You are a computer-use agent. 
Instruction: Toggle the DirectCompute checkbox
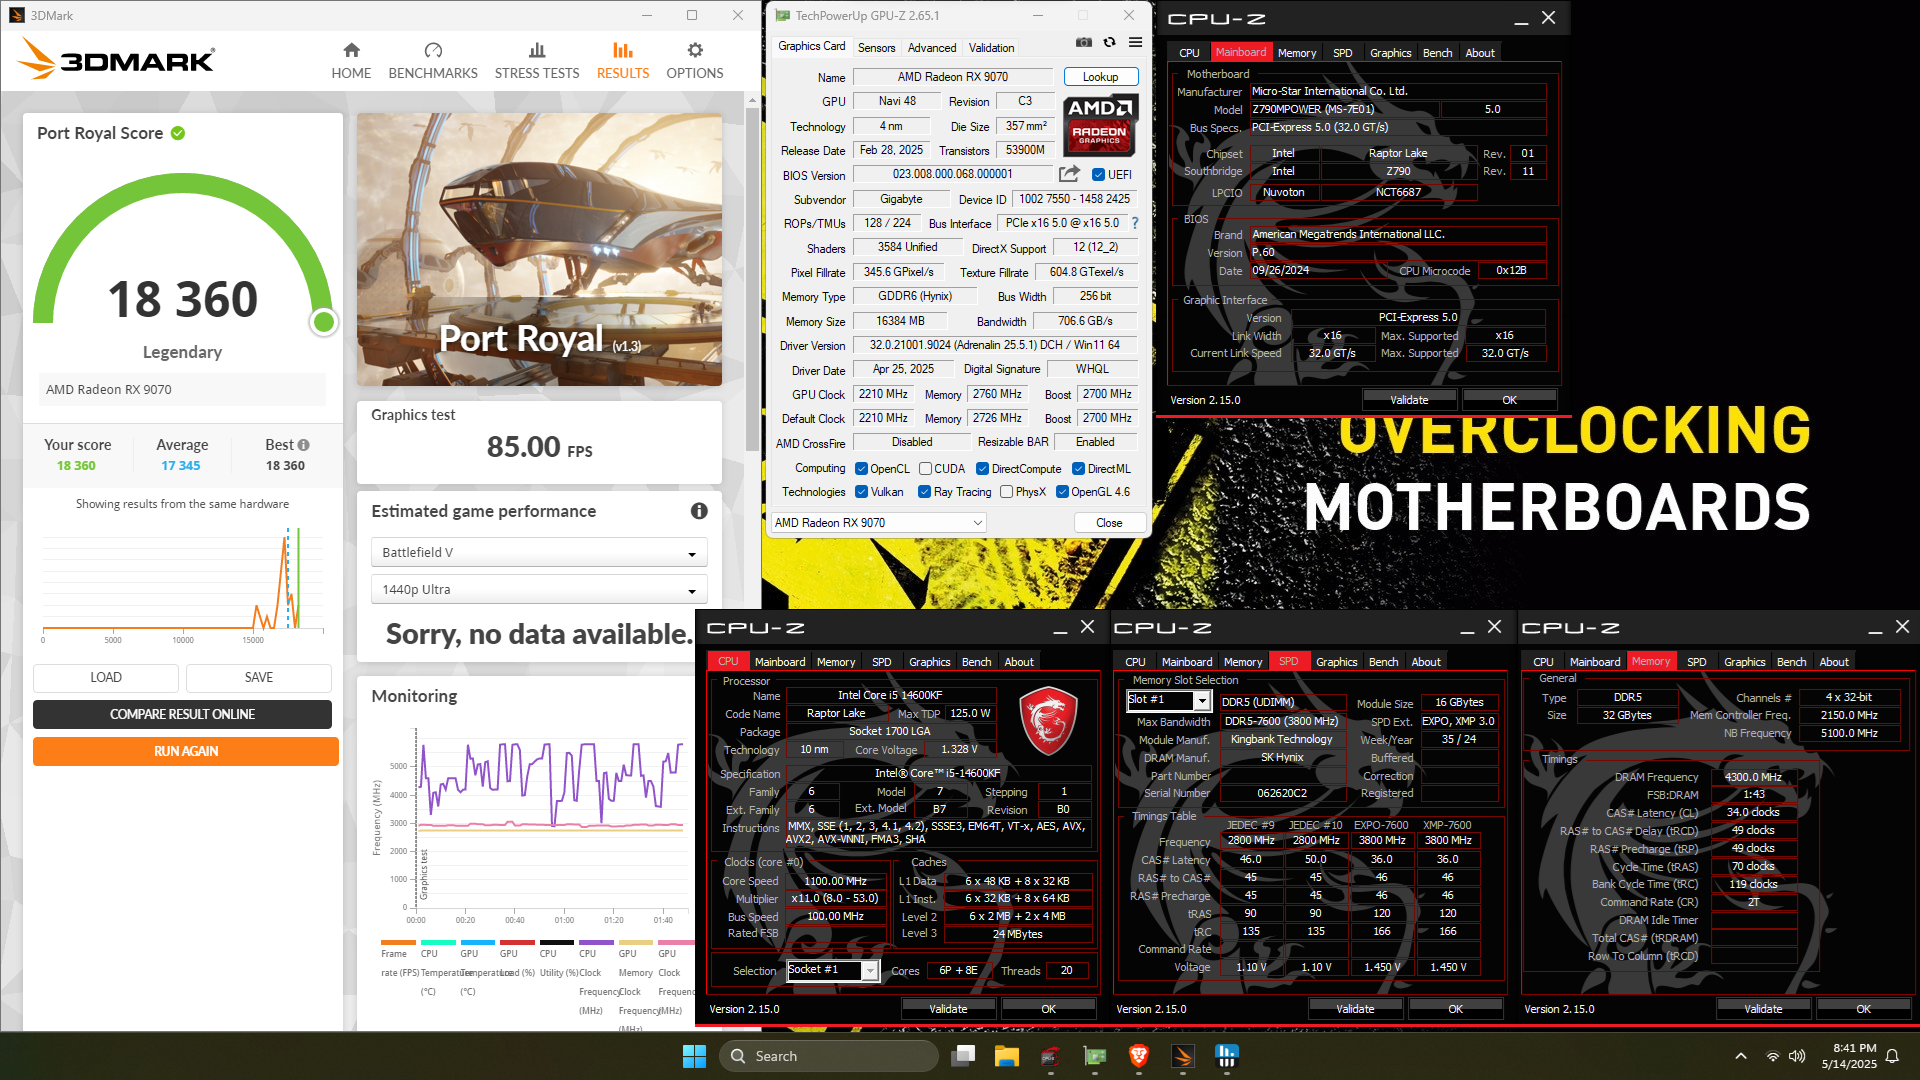coord(982,469)
